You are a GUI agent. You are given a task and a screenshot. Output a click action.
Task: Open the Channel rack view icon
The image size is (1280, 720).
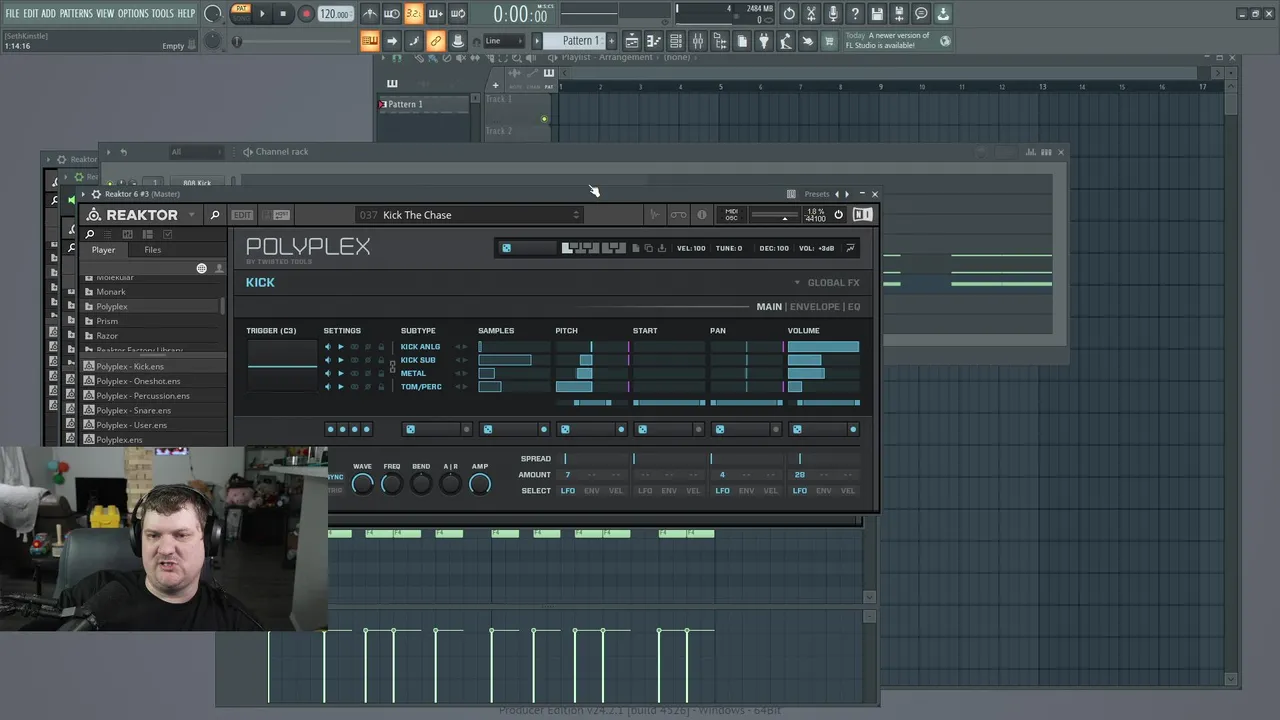coord(676,41)
